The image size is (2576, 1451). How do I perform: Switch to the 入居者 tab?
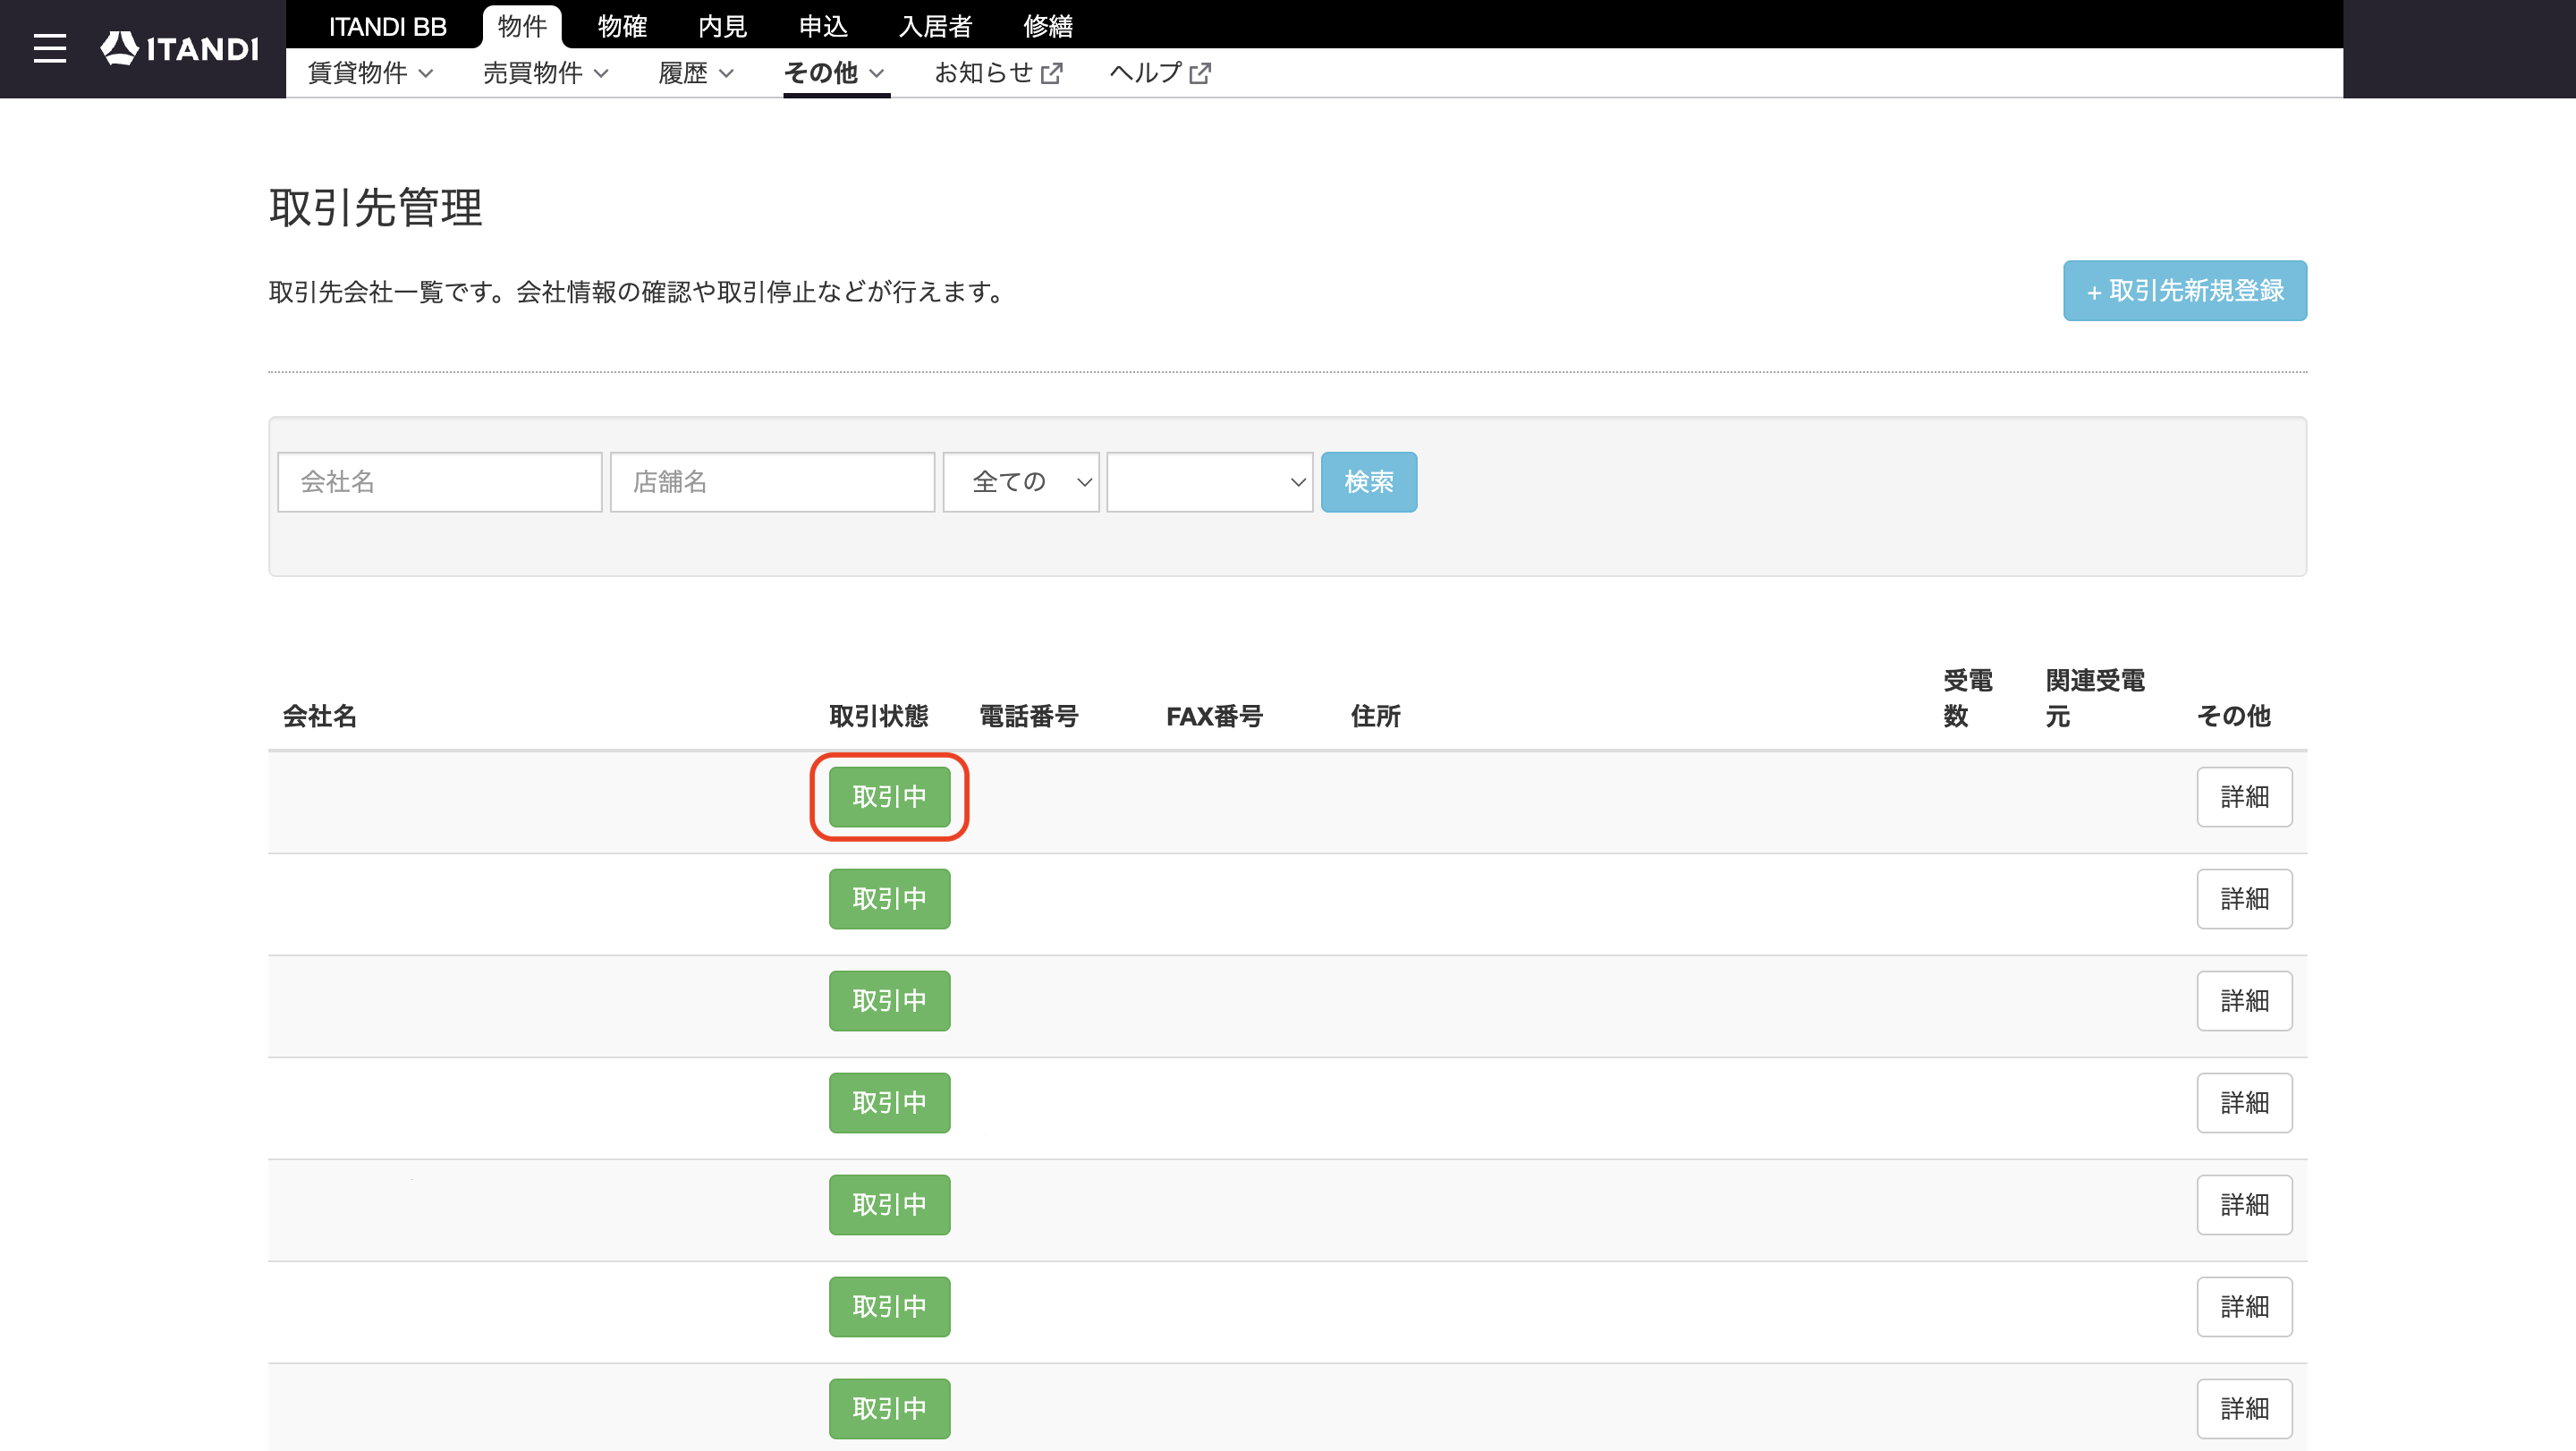(935, 26)
